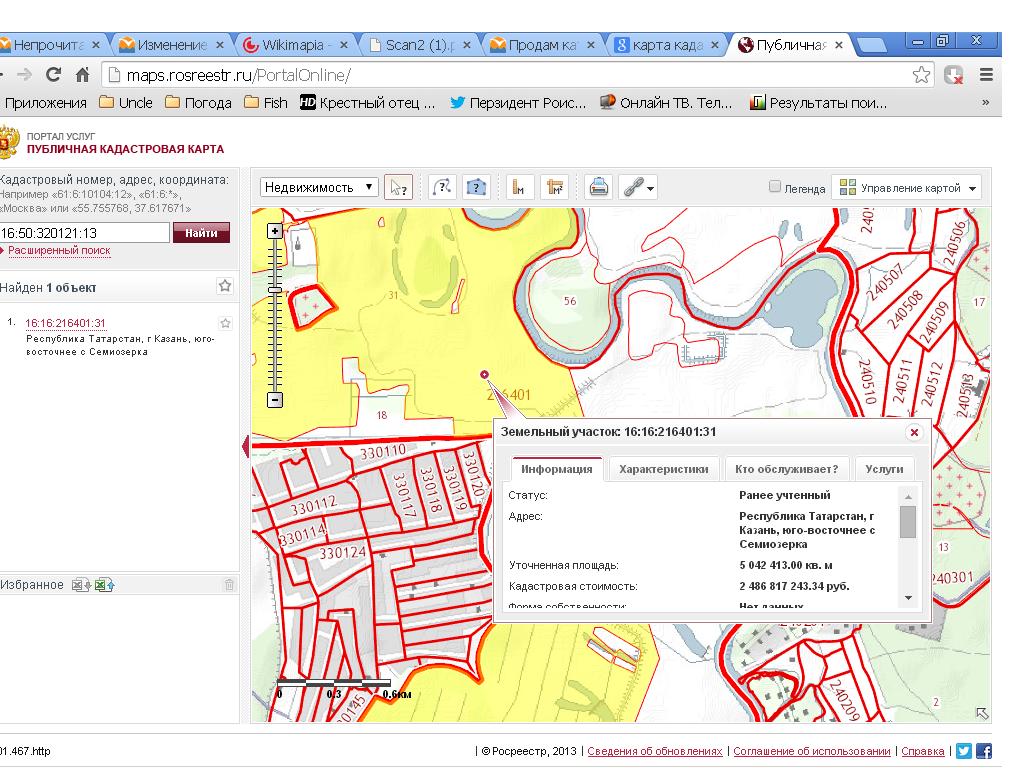Image resolution: width=1024 pixels, height=768 pixels.
Task: Activate the measure area tool
Action: pyautogui.click(x=554, y=187)
